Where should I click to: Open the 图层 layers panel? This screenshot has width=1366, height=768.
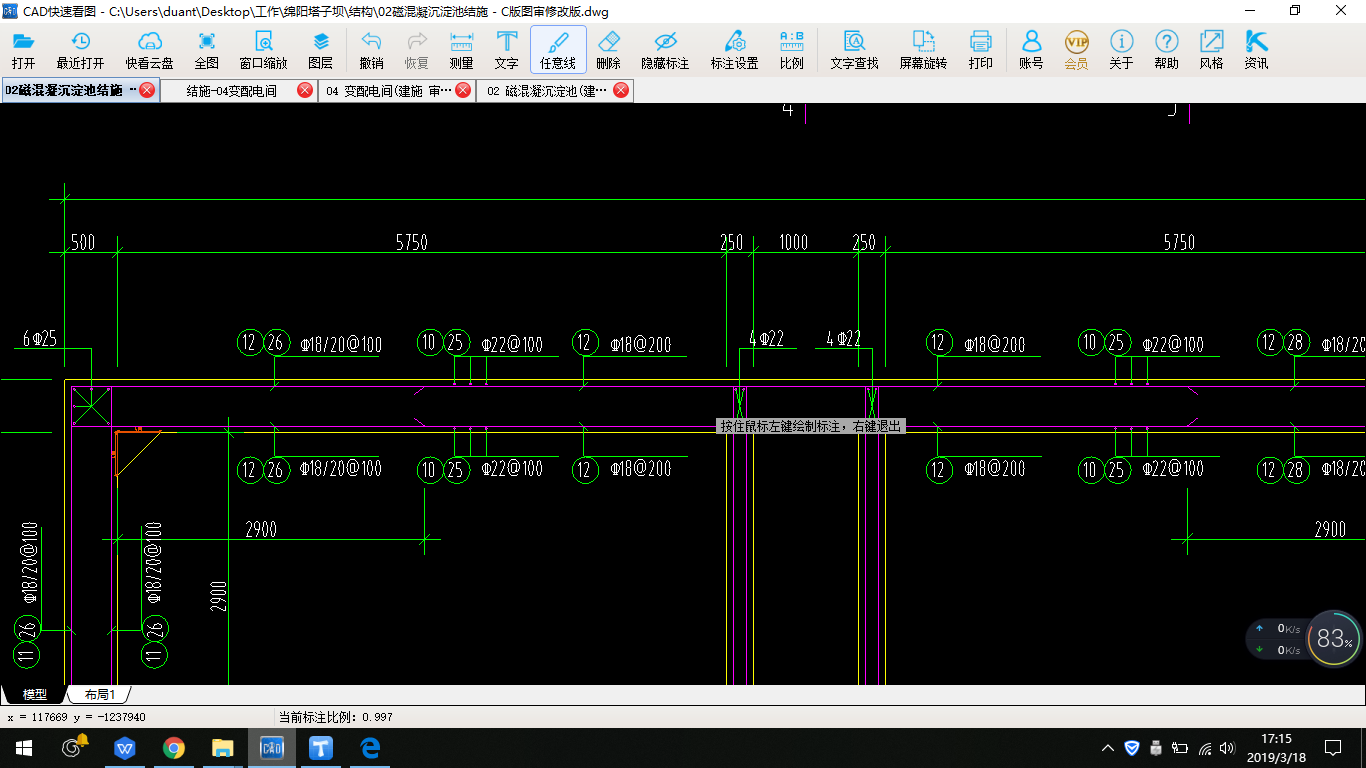coord(321,49)
